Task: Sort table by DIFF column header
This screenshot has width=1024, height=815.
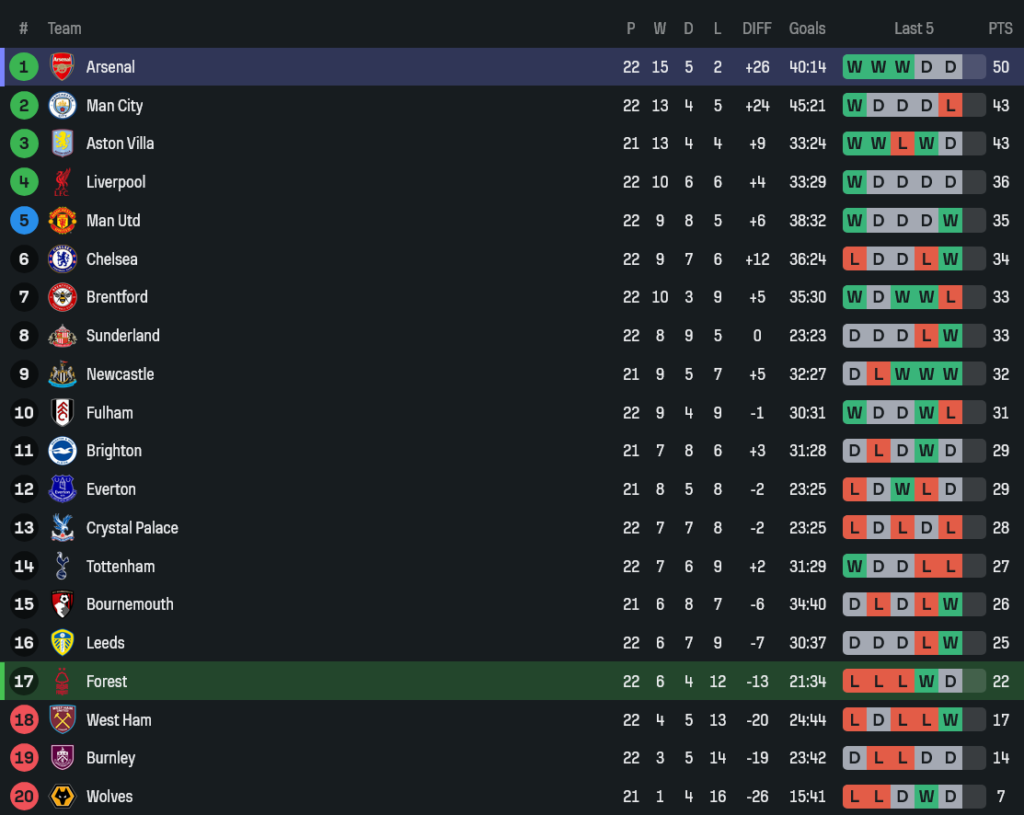Action: coord(757,28)
